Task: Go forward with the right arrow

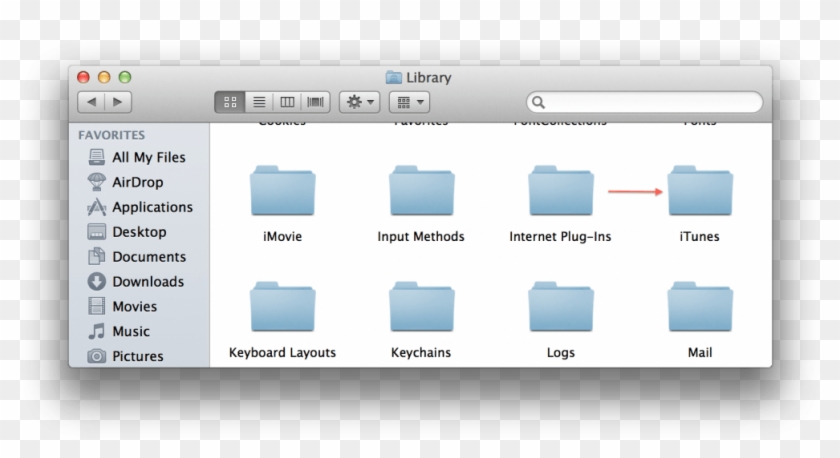Action: pyautogui.click(x=118, y=102)
